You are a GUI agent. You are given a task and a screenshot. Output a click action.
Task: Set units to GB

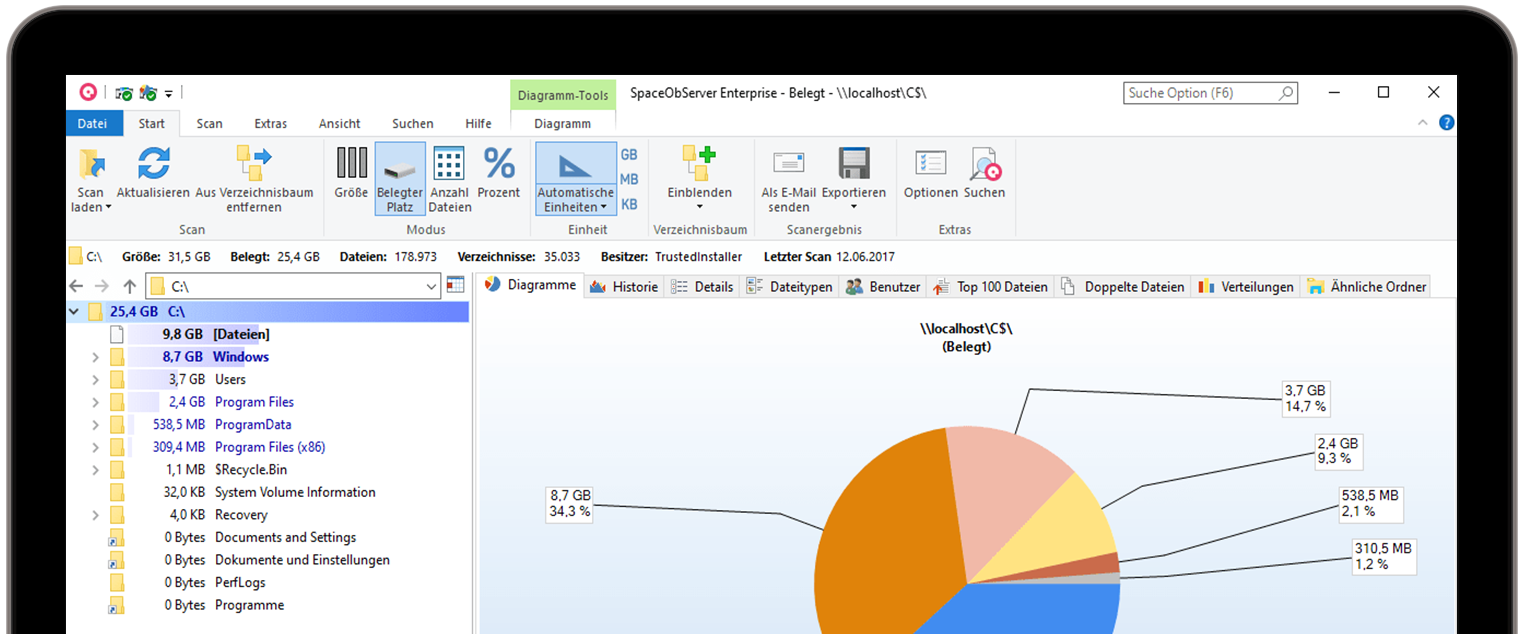click(x=628, y=154)
